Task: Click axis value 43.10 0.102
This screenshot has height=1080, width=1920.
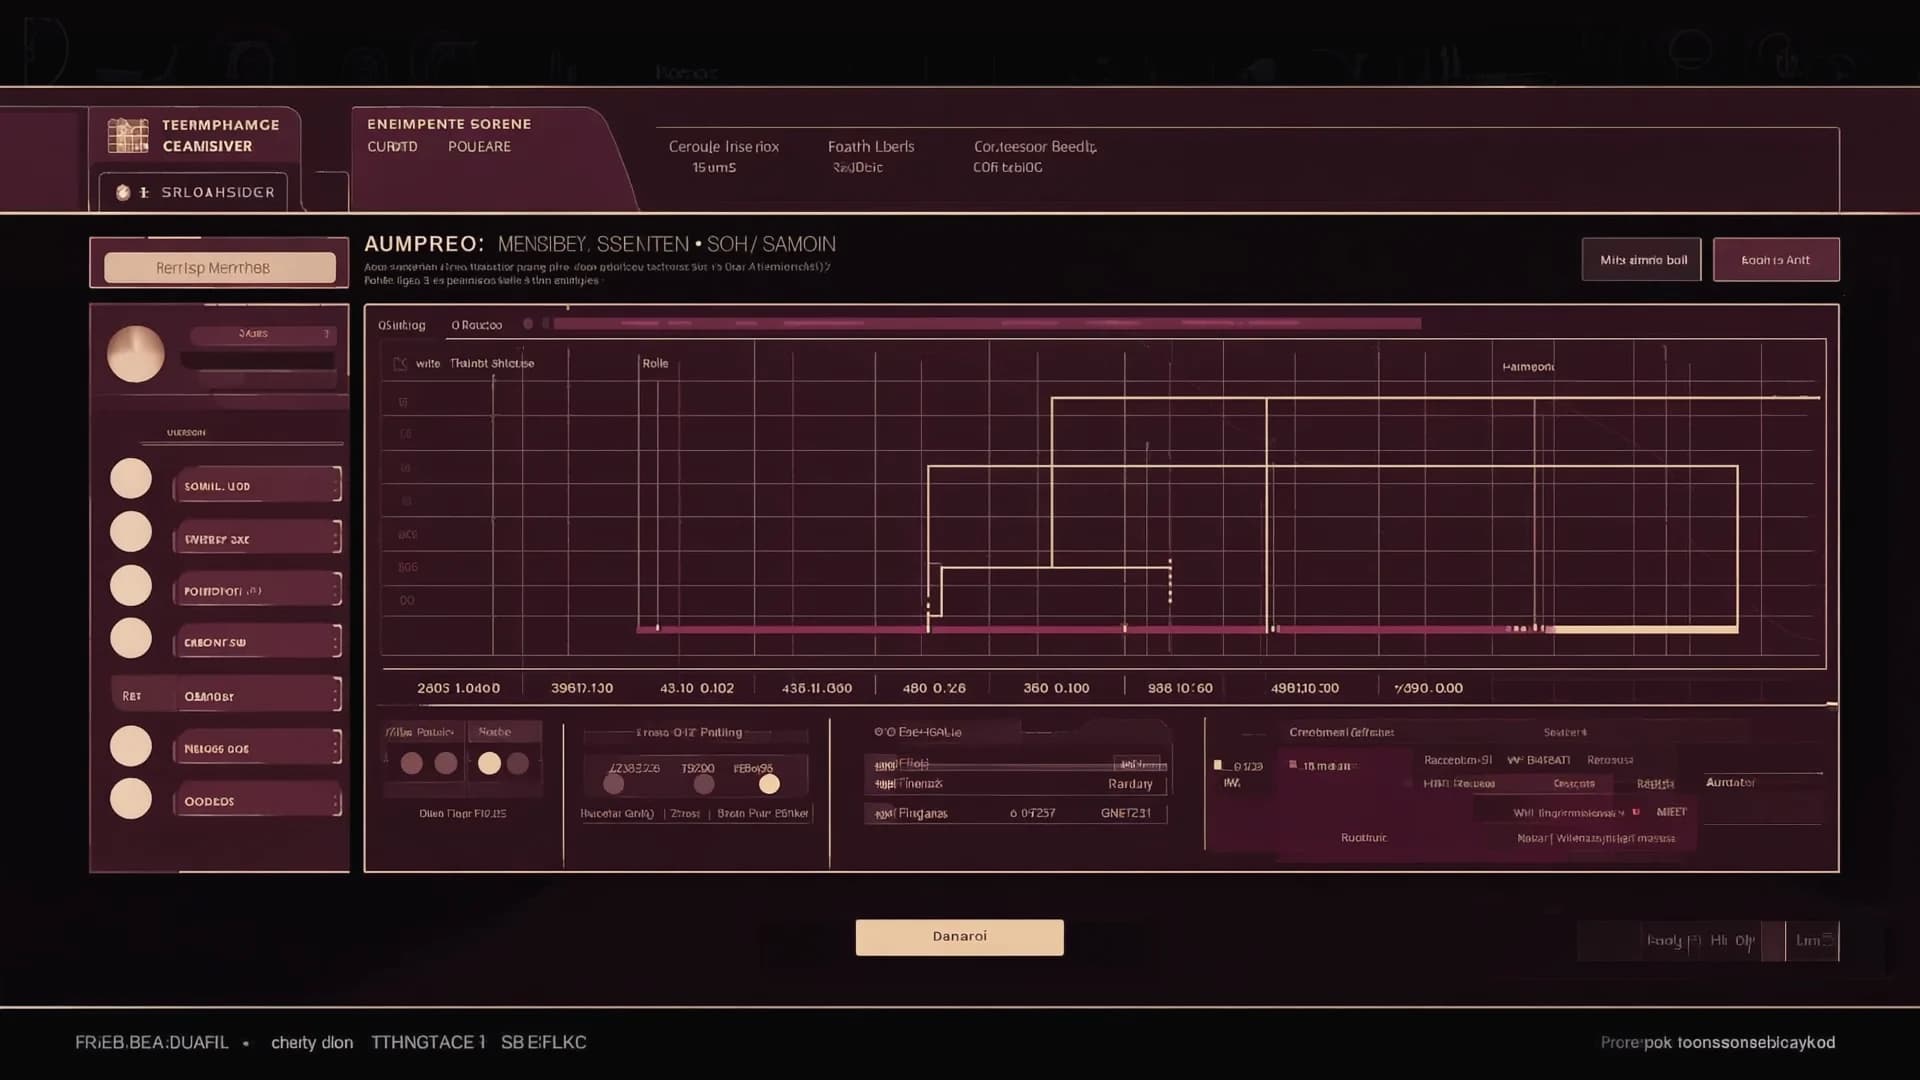Action: [x=697, y=688]
